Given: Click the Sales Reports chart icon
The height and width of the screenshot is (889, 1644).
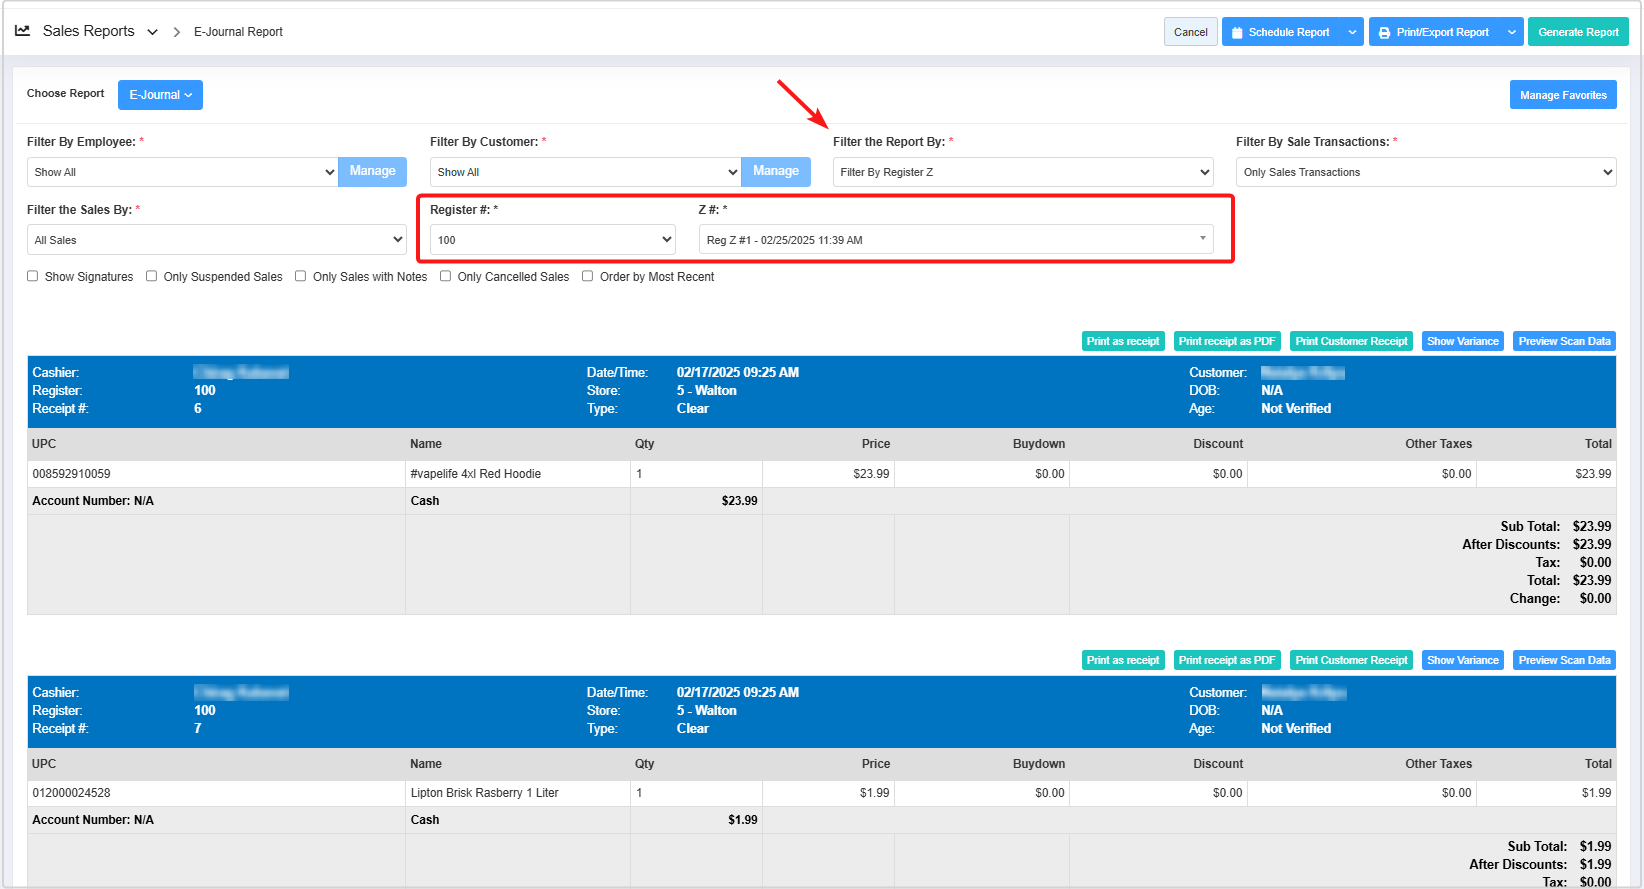Looking at the screenshot, I should coord(22,31).
